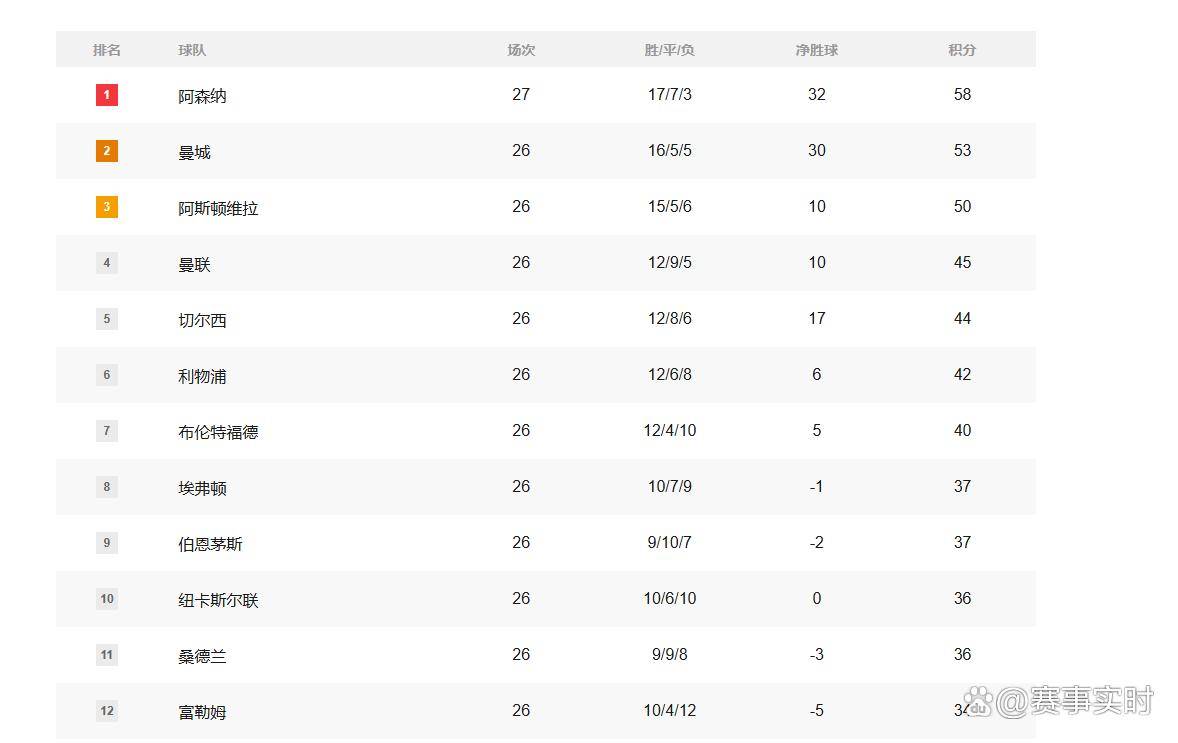Click the grey rank 4 badge
1178x743 pixels.
107,263
